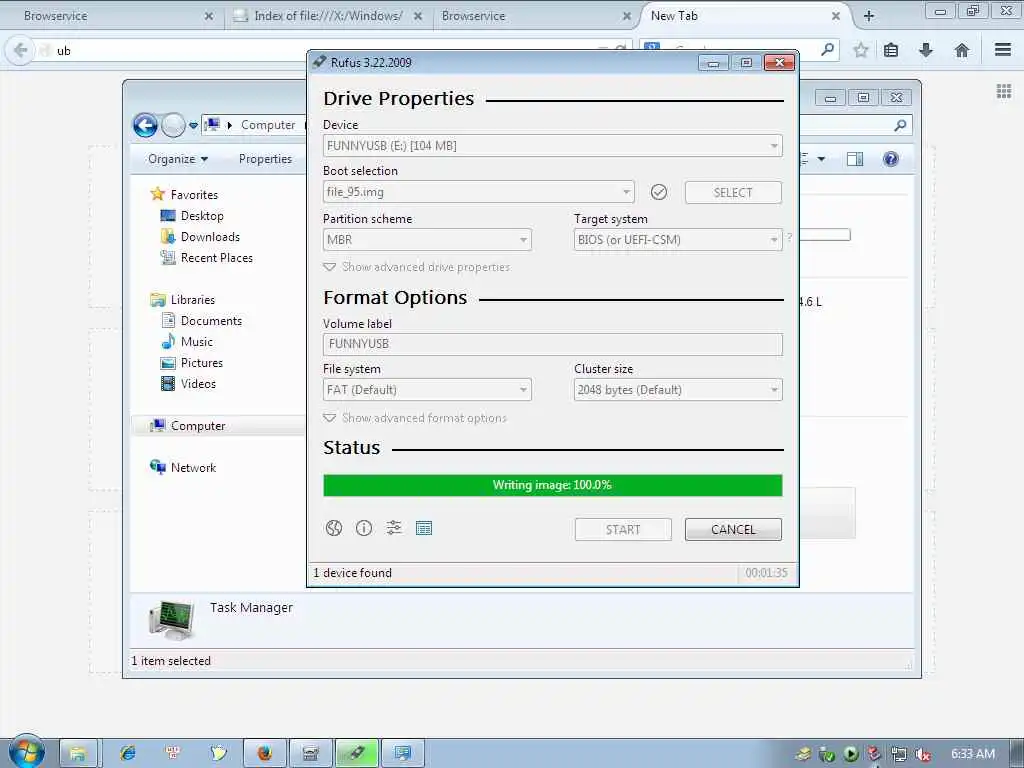Screen dimensions: 1024x768
Task: Click the taskbar clock 6:33 AM
Action: (x=972, y=754)
